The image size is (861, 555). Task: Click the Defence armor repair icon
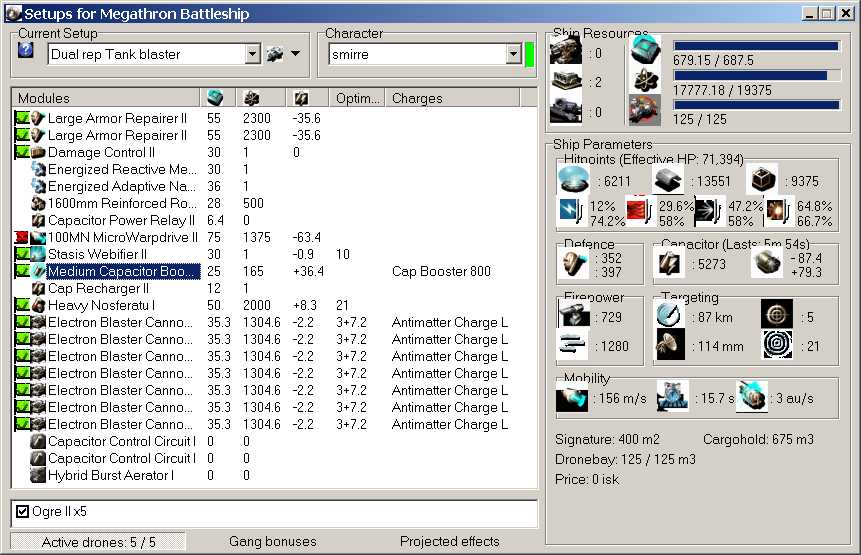click(573, 264)
